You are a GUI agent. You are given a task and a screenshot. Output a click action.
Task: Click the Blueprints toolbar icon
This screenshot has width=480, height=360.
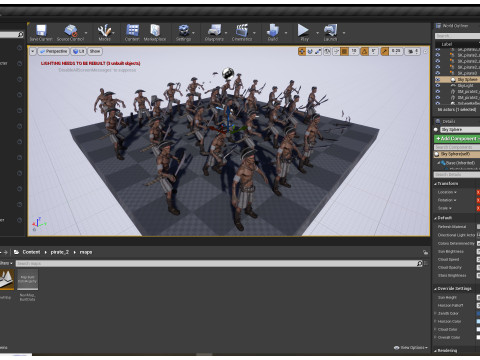tap(214, 33)
